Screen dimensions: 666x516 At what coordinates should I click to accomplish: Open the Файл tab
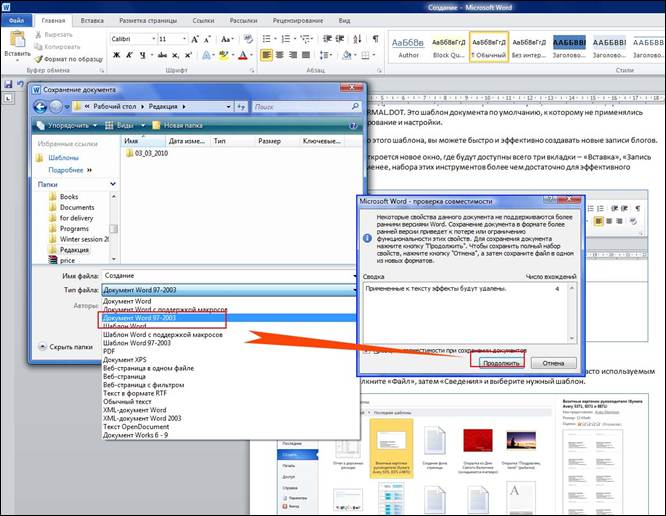coord(17,20)
